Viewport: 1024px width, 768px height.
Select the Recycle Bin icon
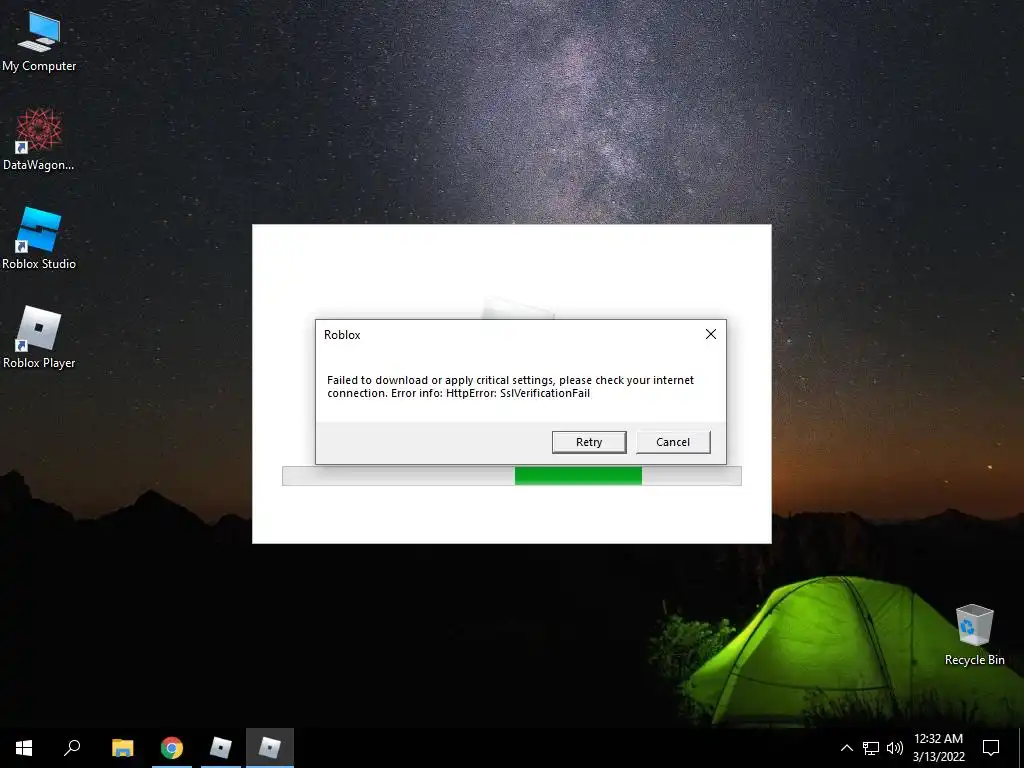pyautogui.click(x=974, y=635)
